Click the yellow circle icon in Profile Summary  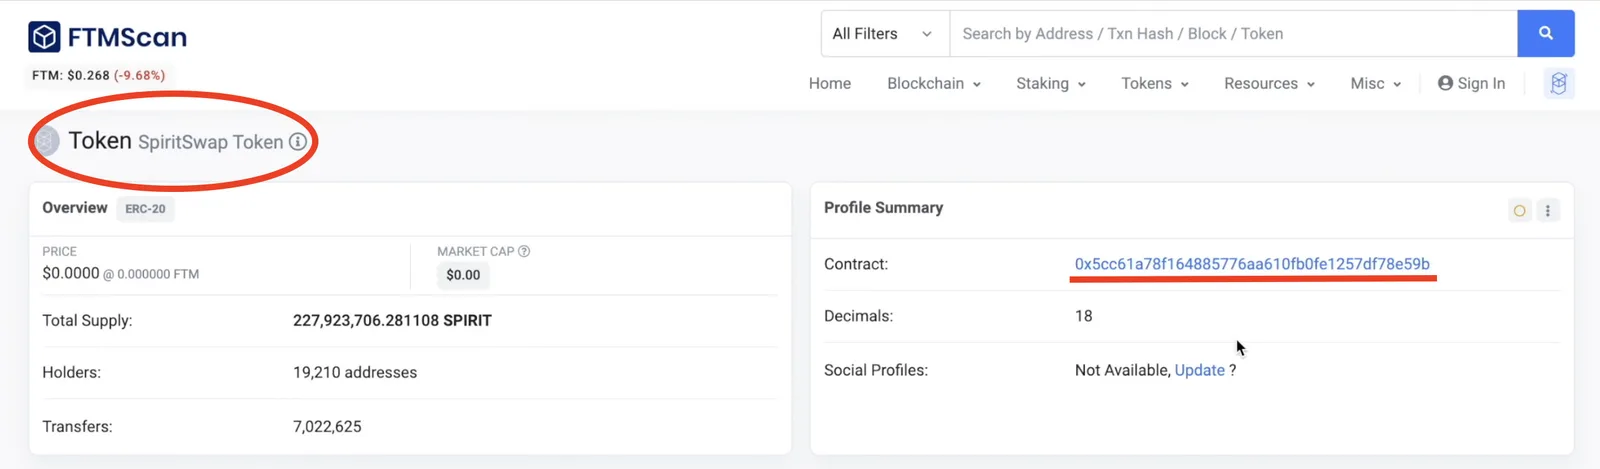click(1520, 211)
